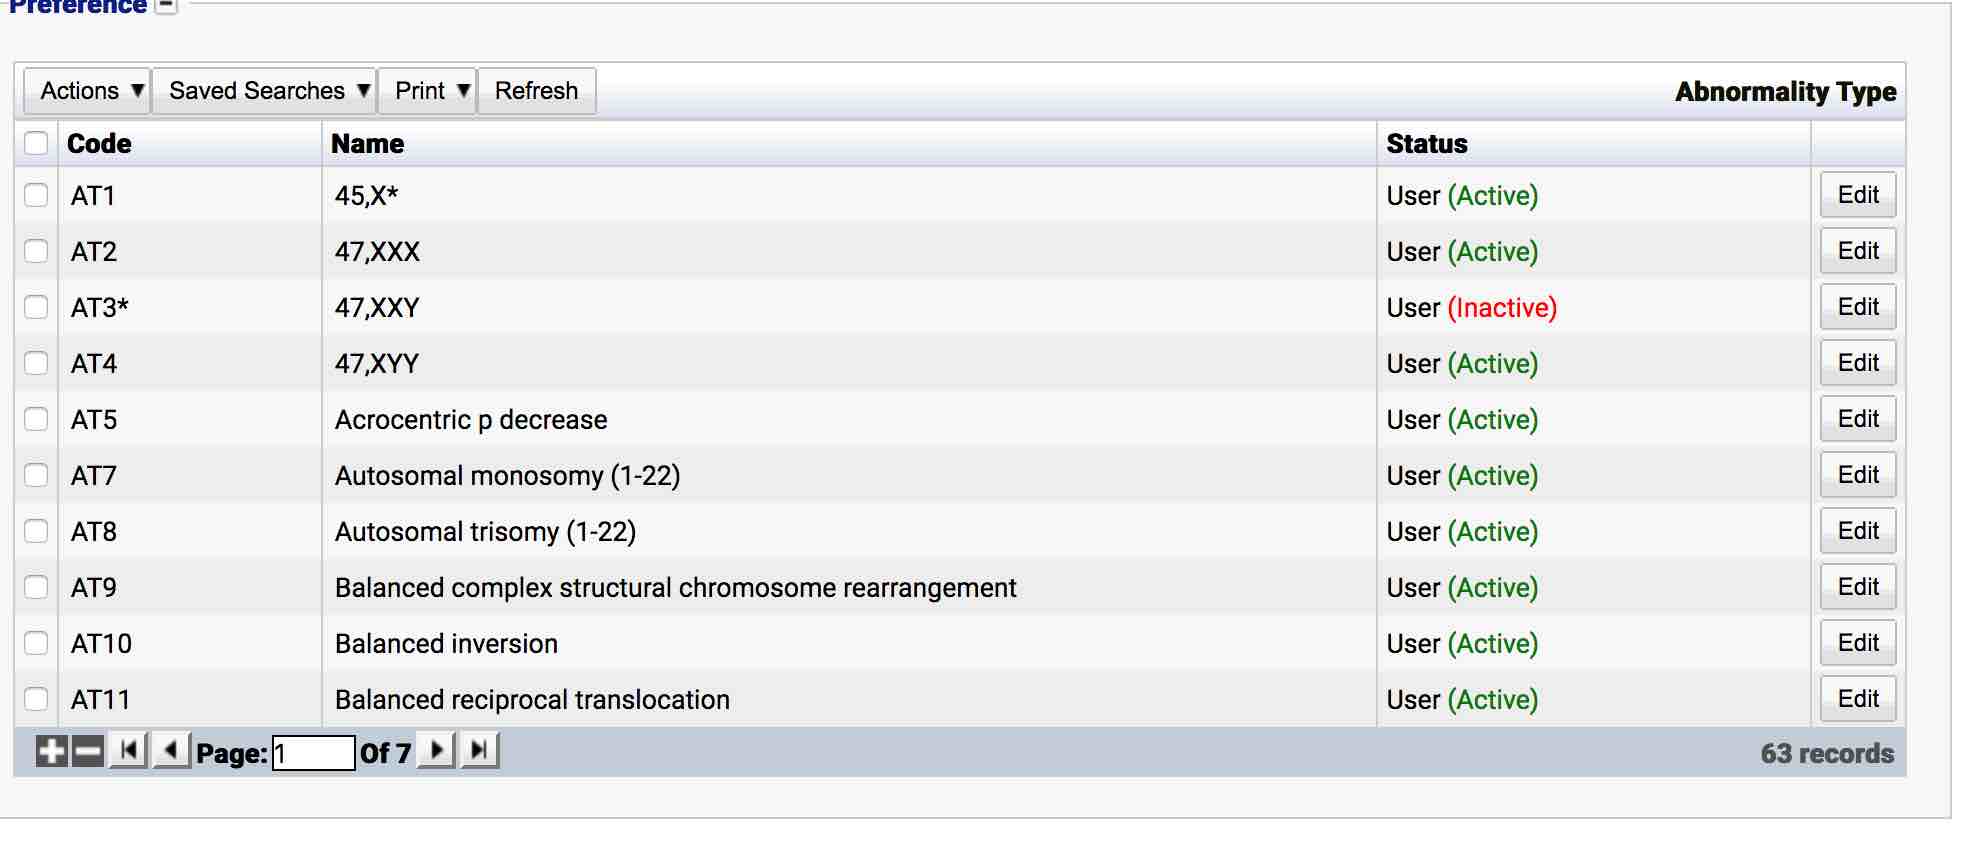1964x862 pixels.
Task: Go to the next page
Action: (x=437, y=748)
